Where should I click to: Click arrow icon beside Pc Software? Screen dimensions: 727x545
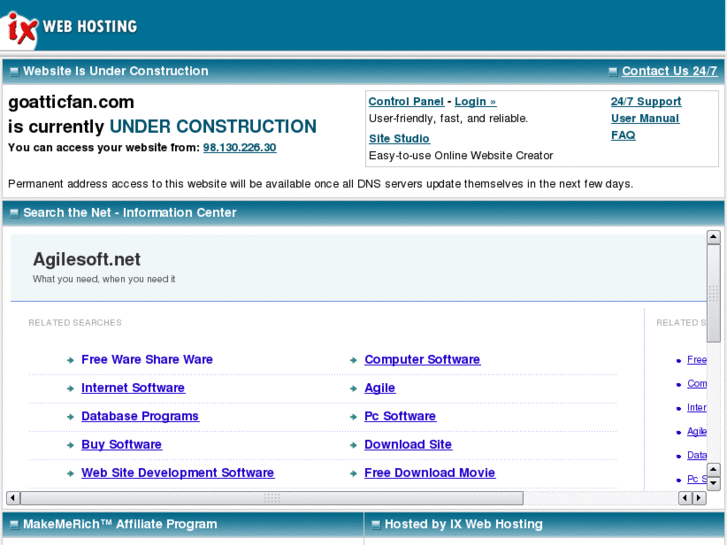(x=353, y=417)
